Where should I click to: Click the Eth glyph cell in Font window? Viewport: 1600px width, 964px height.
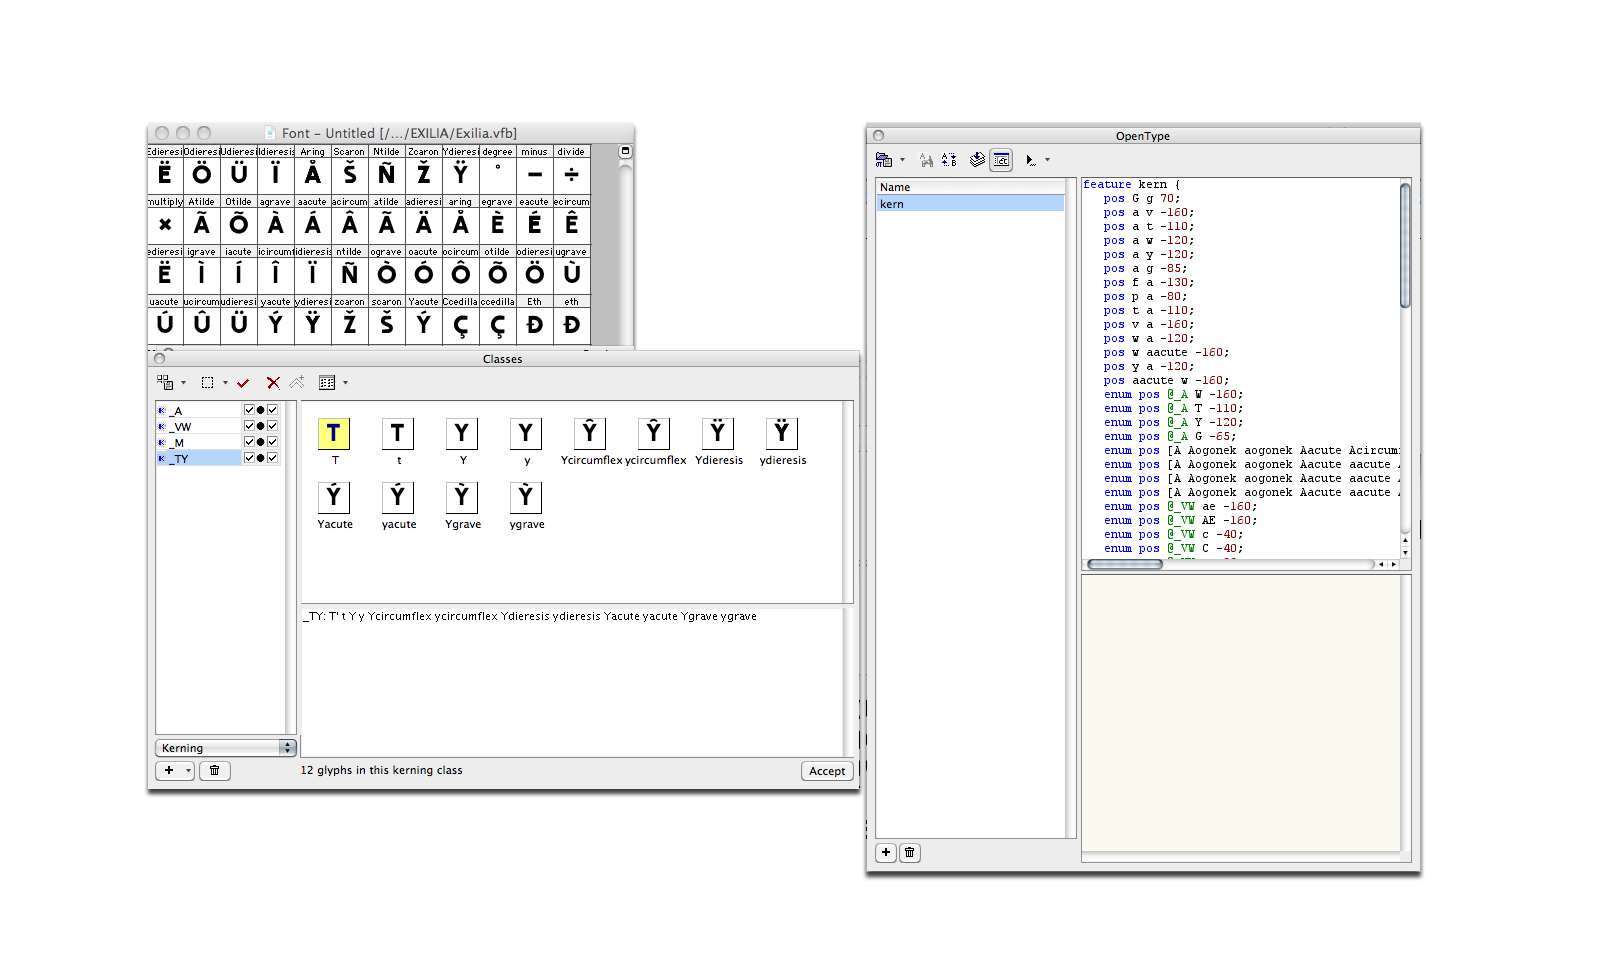click(534, 320)
